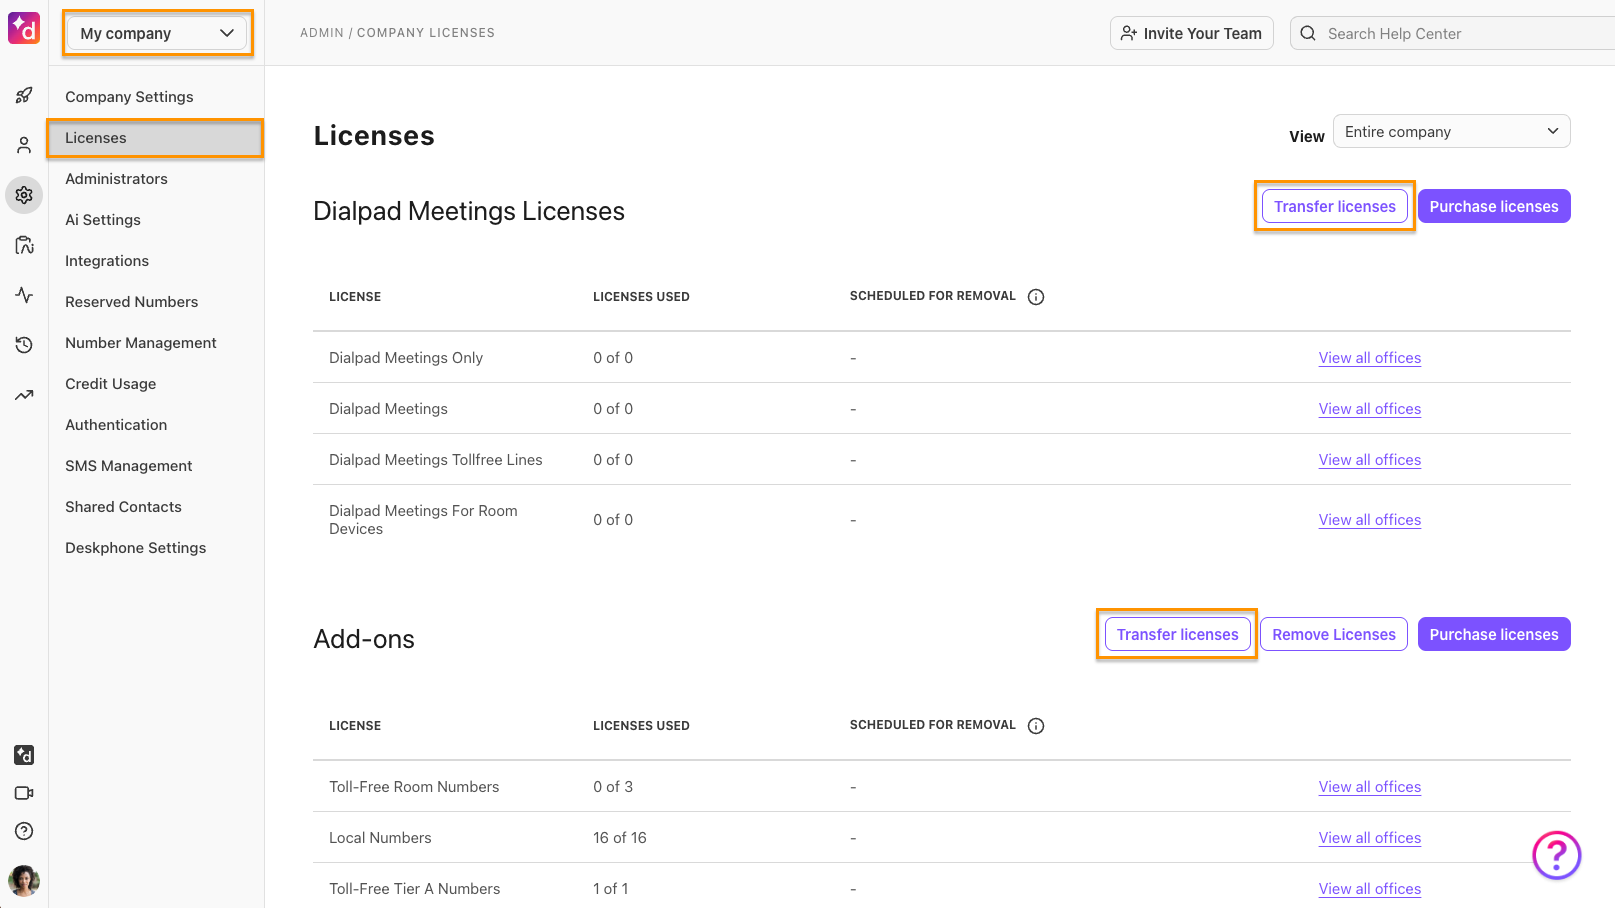The image size is (1615, 908).
Task: Expand the My company dropdown
Action: pos(156,33)
